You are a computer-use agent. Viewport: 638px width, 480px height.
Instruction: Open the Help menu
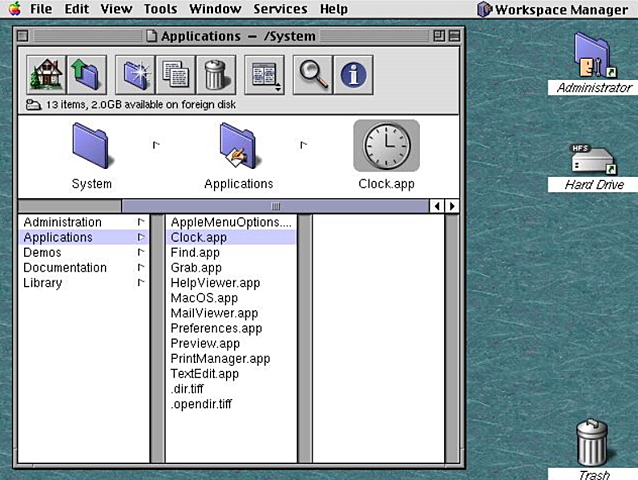point(334,9)
